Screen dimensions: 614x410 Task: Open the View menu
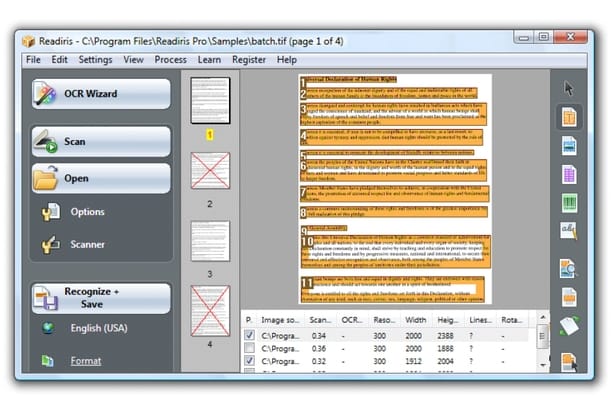pos(134,60)
